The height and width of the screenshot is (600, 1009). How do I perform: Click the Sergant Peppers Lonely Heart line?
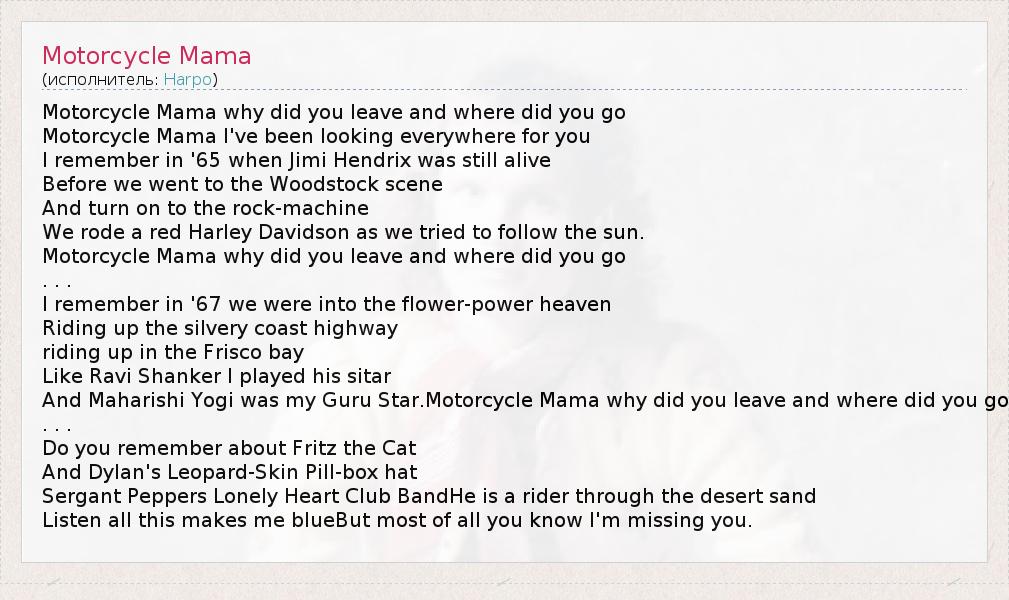tap(429, 496)
